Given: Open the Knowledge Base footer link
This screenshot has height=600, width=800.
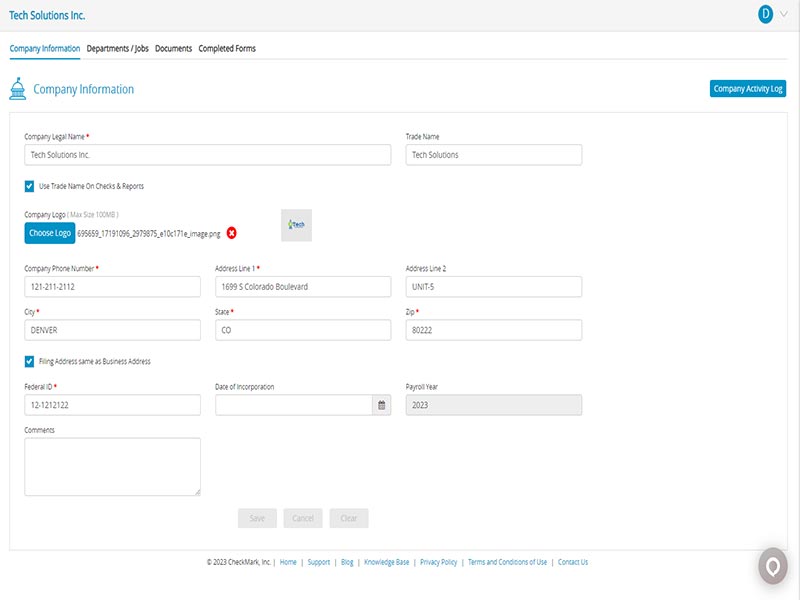Looking at the screenshot, I should 386,562.
